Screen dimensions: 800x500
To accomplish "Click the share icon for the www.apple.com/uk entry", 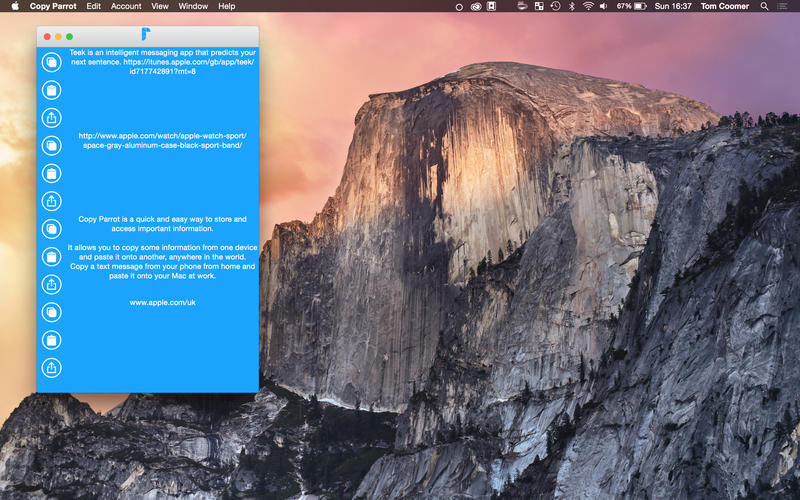I will click(51, 368).
